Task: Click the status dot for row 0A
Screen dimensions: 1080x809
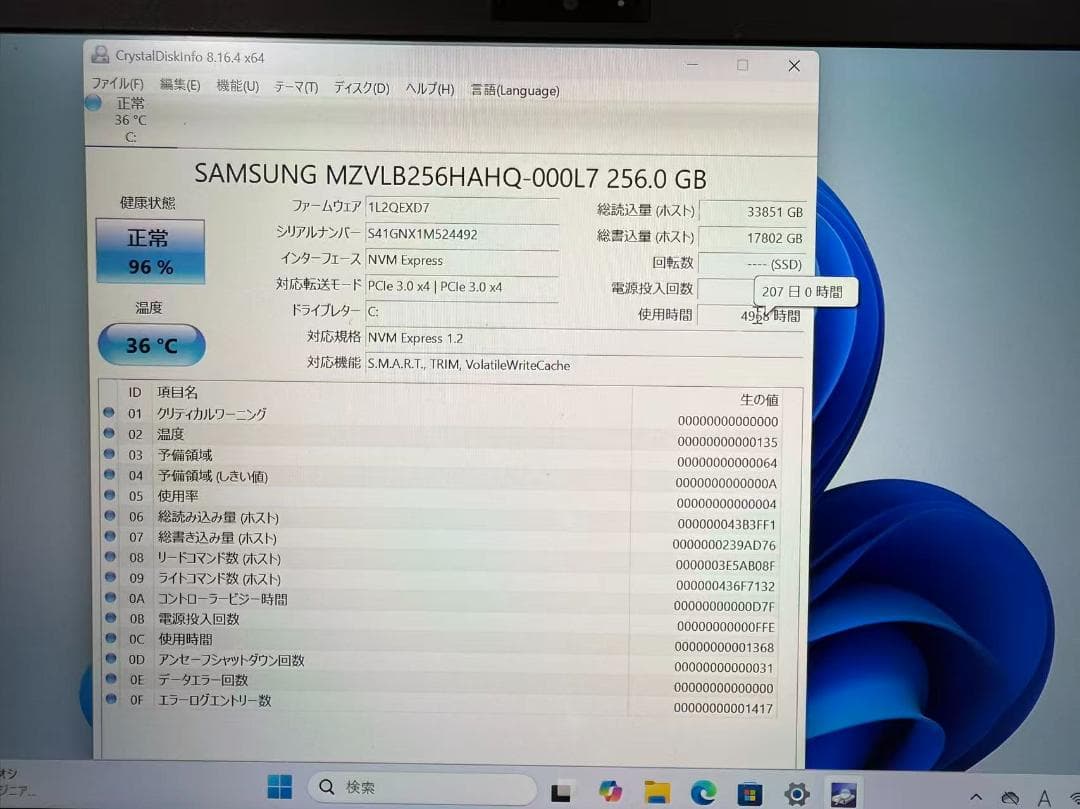Action: 110,597
